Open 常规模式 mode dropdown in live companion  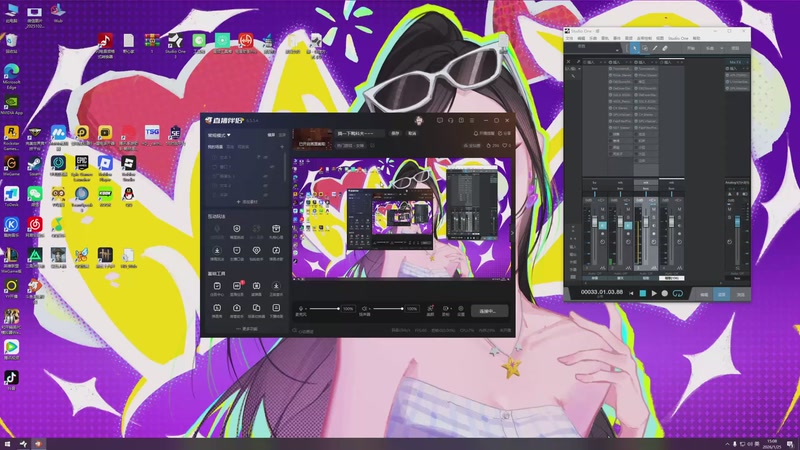pyautogui.click(x=219, y=135)
